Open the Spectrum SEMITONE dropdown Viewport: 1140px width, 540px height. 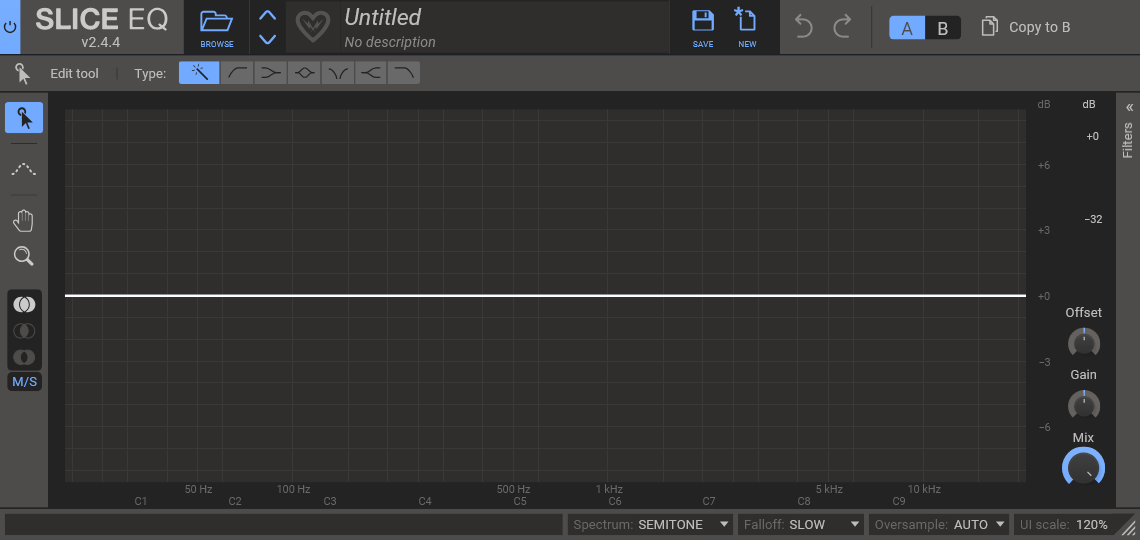coord(651,524)
